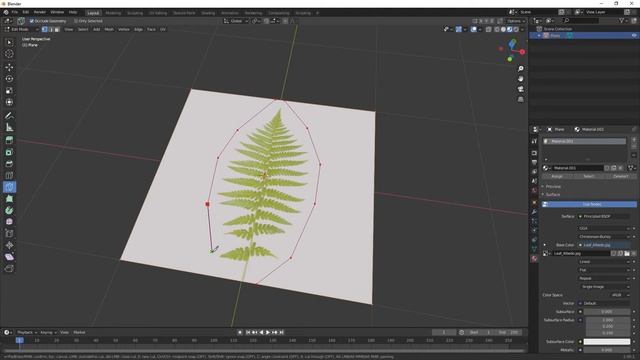640x360 pixels.
Task: Click the Subsurface Color white swatch
Action: tap(607, 342)
